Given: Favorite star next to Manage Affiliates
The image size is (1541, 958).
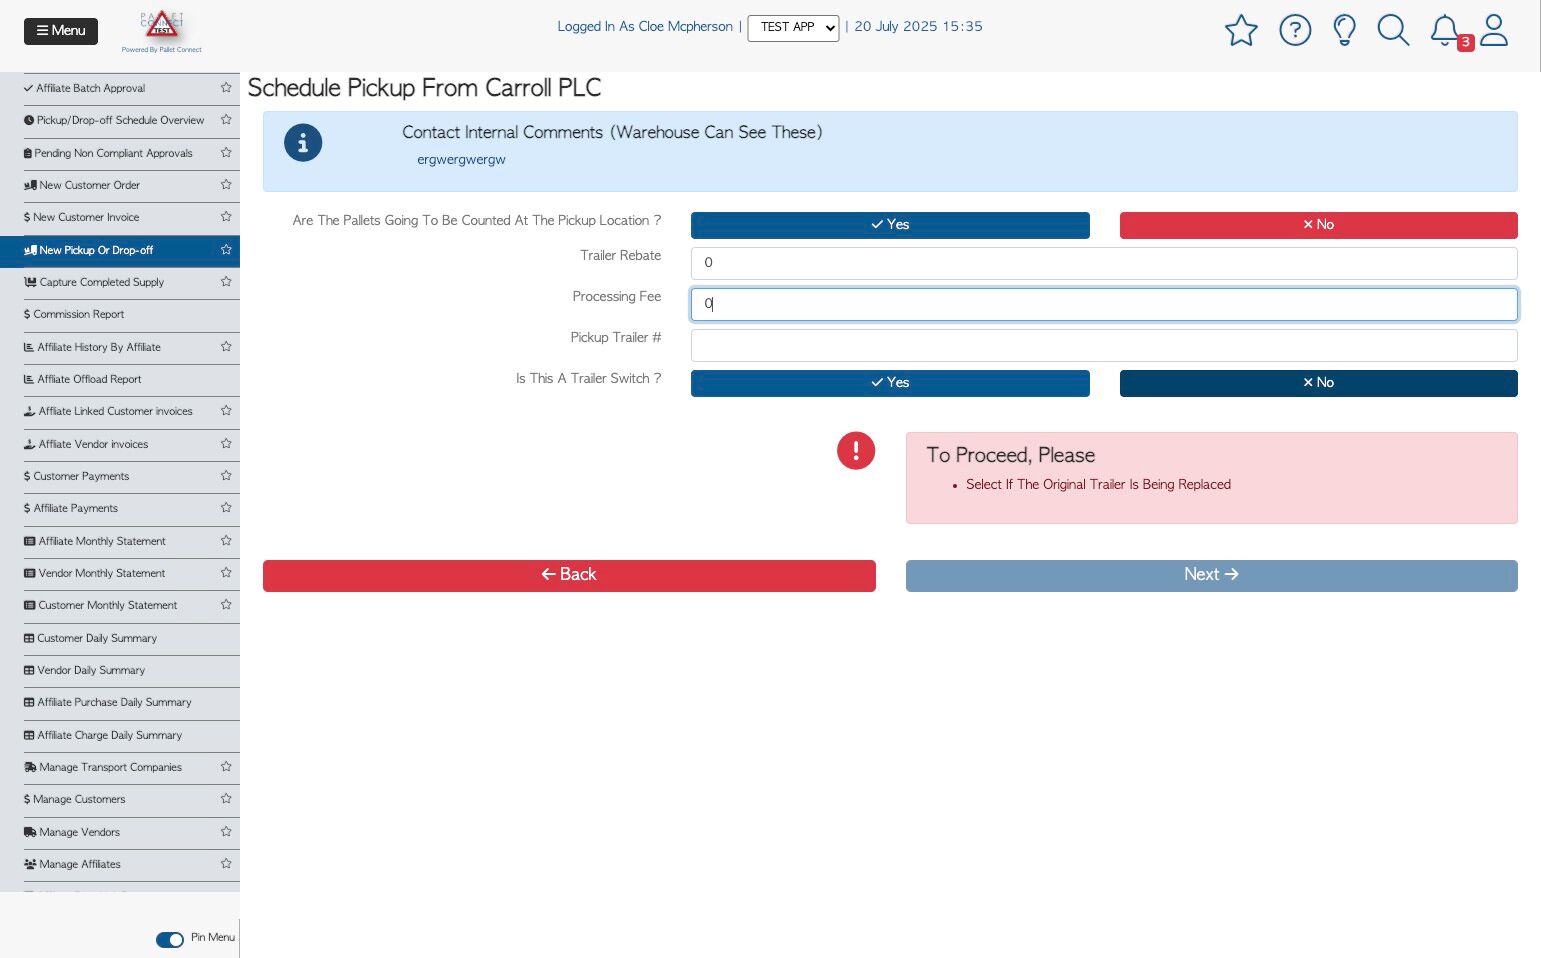Looking at the screenshot, I should pos(226,863).
